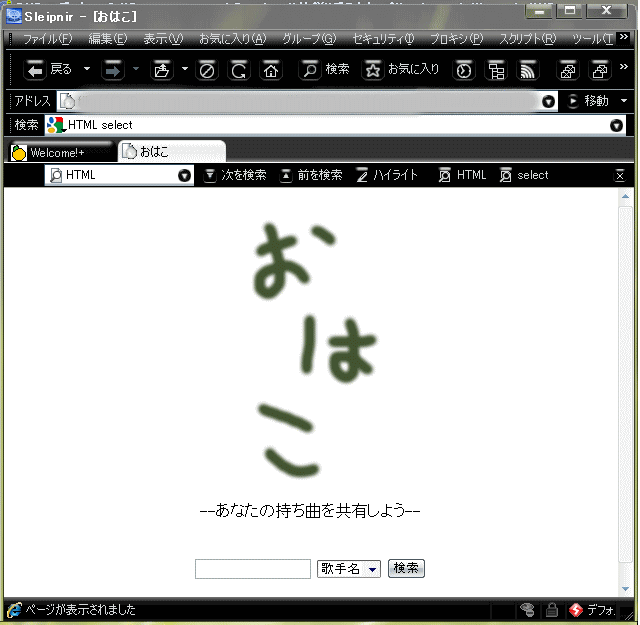Open the 表示 menu
Viewport: 640px width, 625px height.
tap(163, 39)
